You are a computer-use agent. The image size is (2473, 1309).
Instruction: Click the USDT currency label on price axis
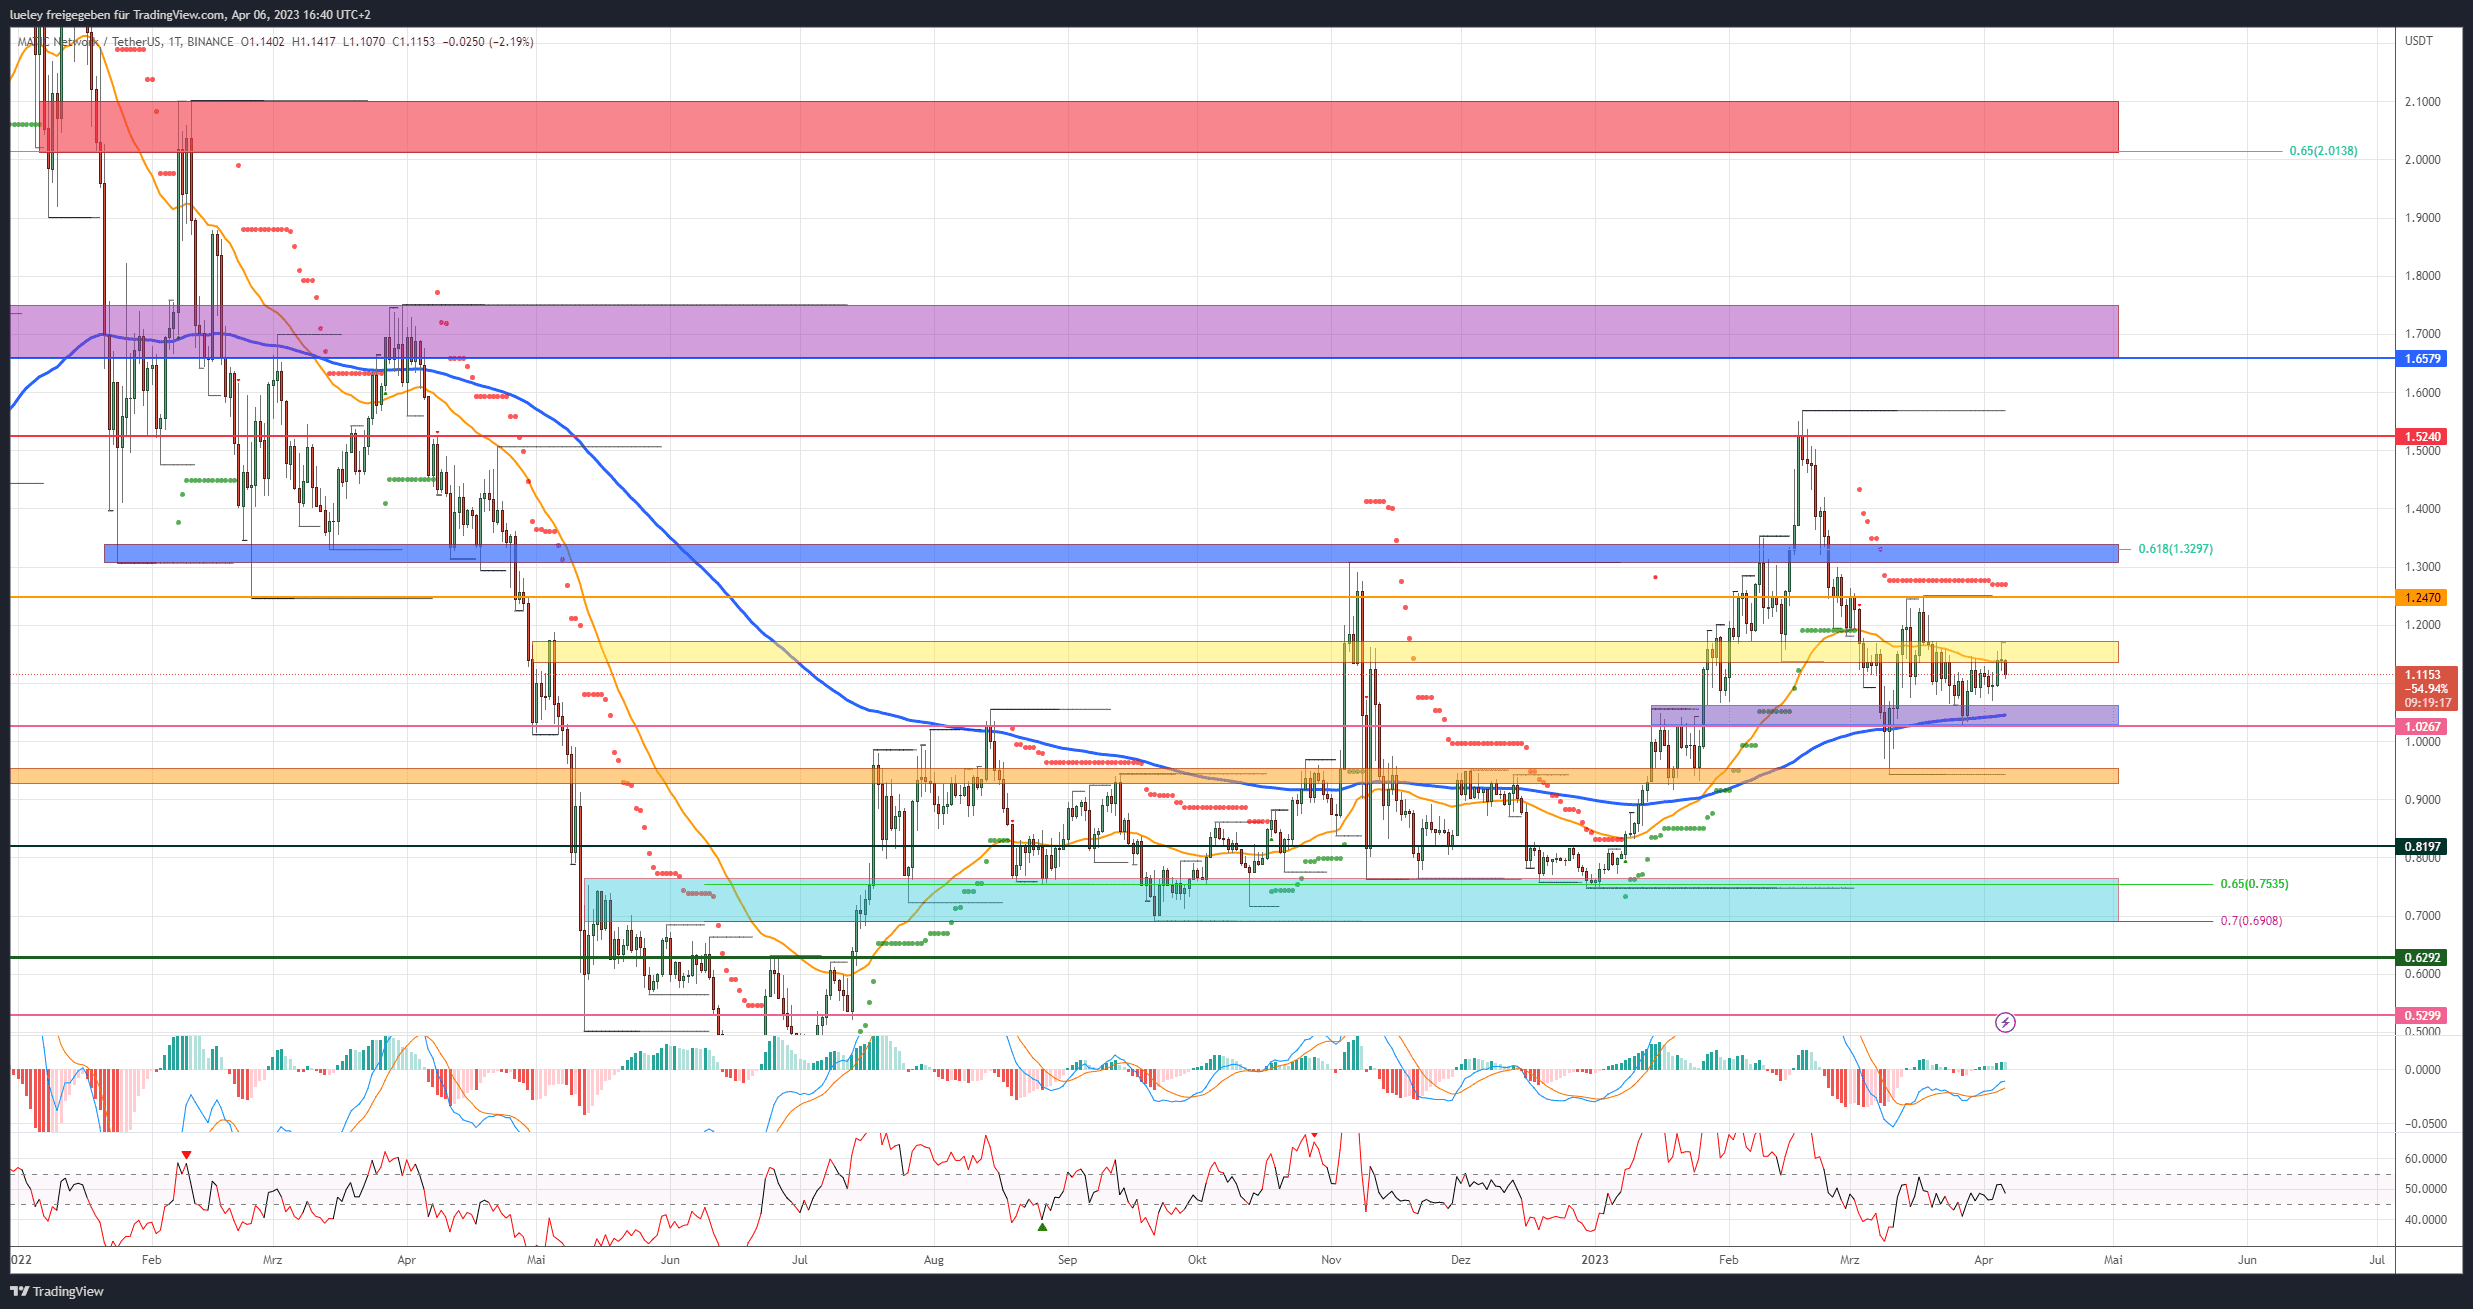[x=2419, y=41]
